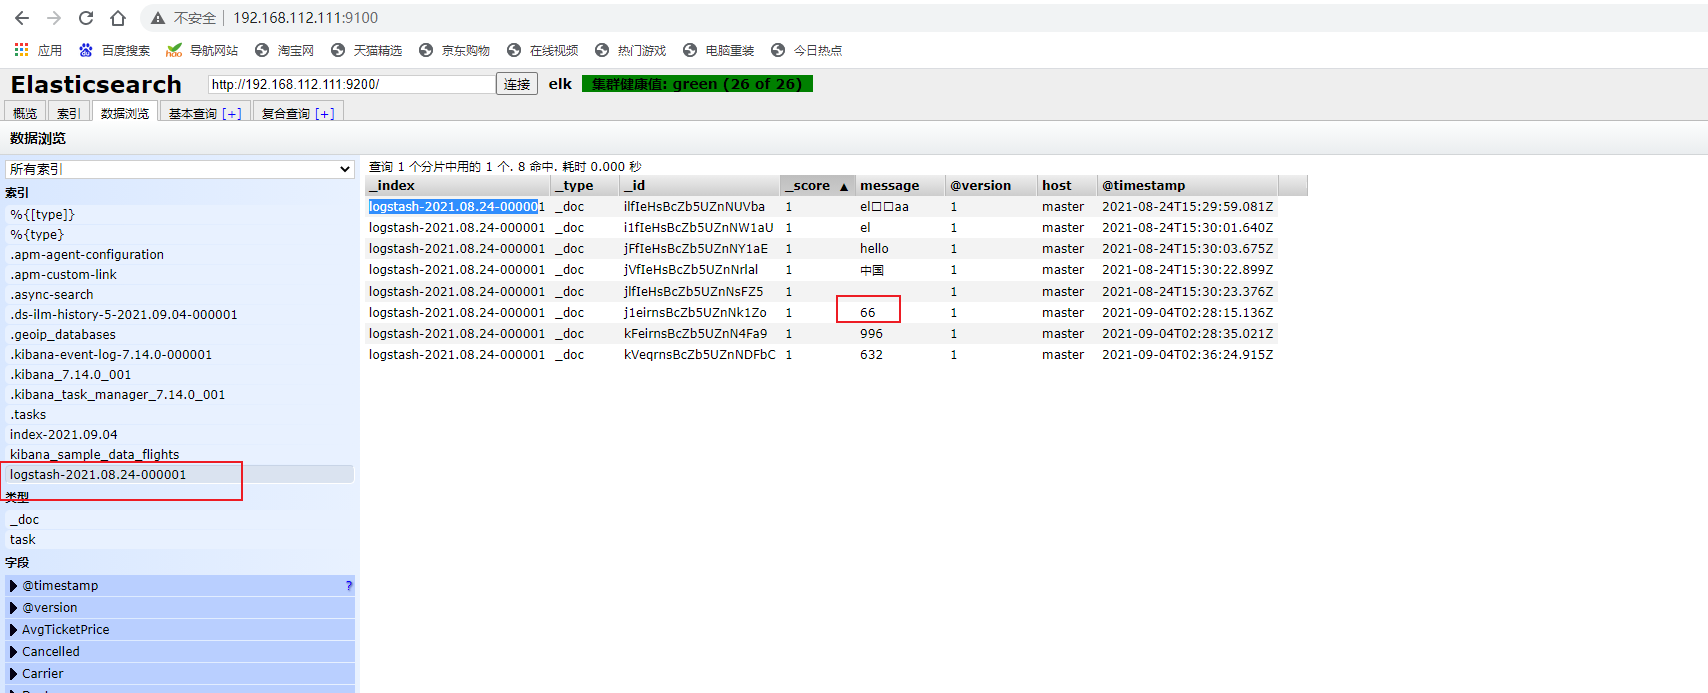Image resolution: width=1708 pixels, height=693 pixels.
Task: Reload the page with the refresh icon
Action: pos(86,18)
